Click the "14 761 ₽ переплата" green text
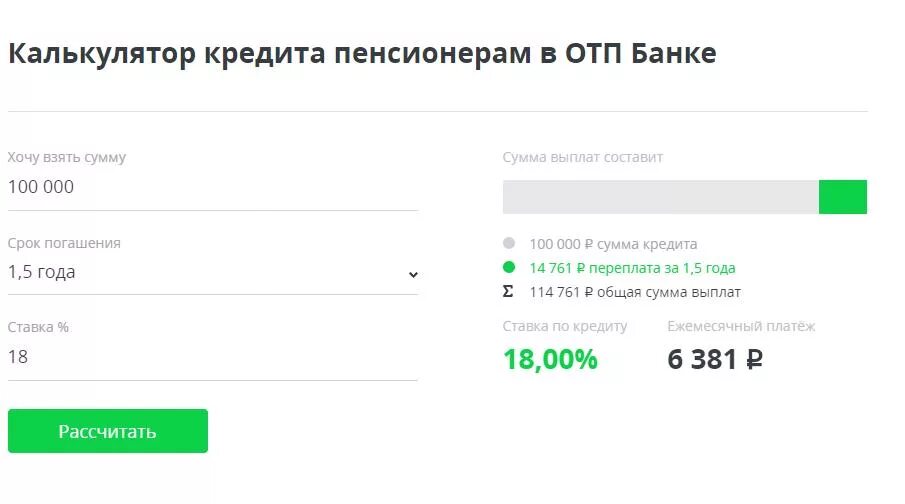 pos(632,268)
